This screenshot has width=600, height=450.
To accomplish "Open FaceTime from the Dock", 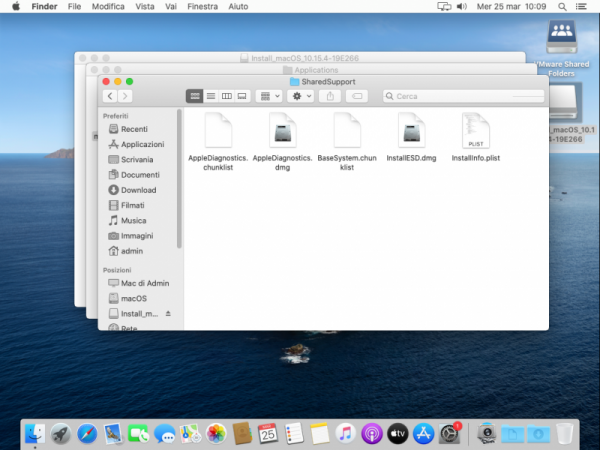I will tap(139, 434).
